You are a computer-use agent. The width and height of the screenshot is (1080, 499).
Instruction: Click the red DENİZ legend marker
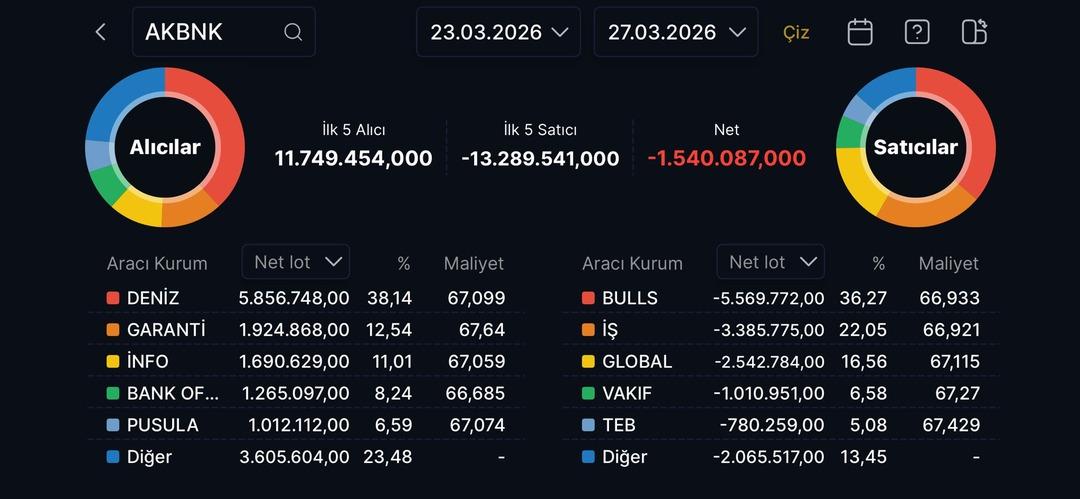click(x=113, y=298)
